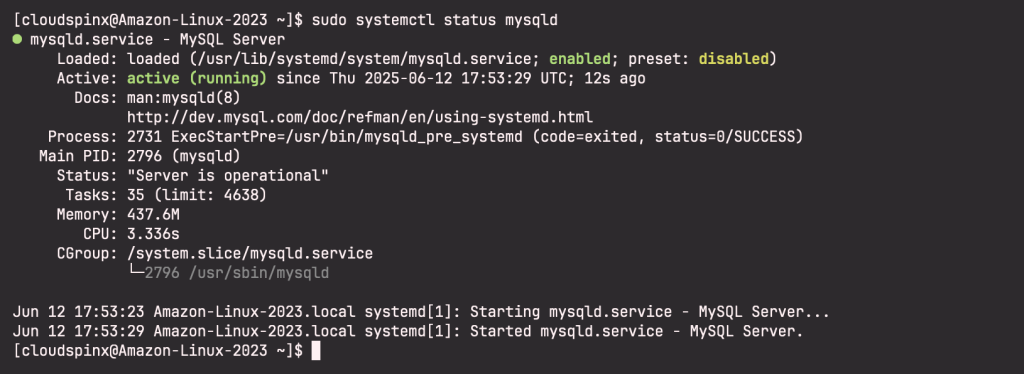The image size is (1024, 374).
Task: Click the man:mysqld(8) docs reference
Action: (184, 98)
